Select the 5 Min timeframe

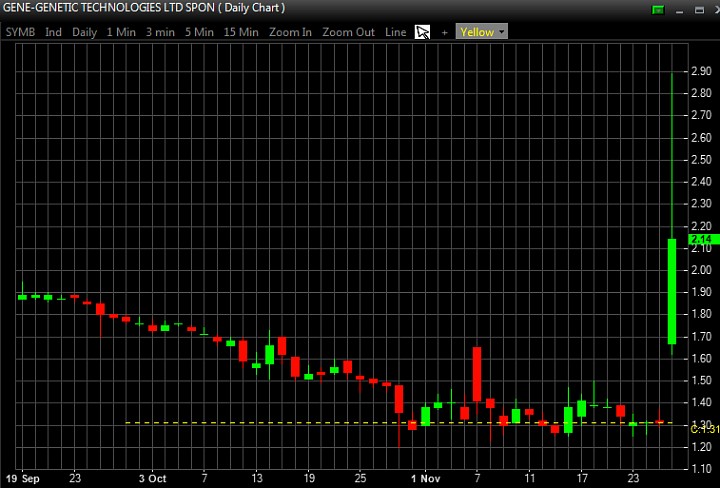pyautogui.click(x=199, y=32)
